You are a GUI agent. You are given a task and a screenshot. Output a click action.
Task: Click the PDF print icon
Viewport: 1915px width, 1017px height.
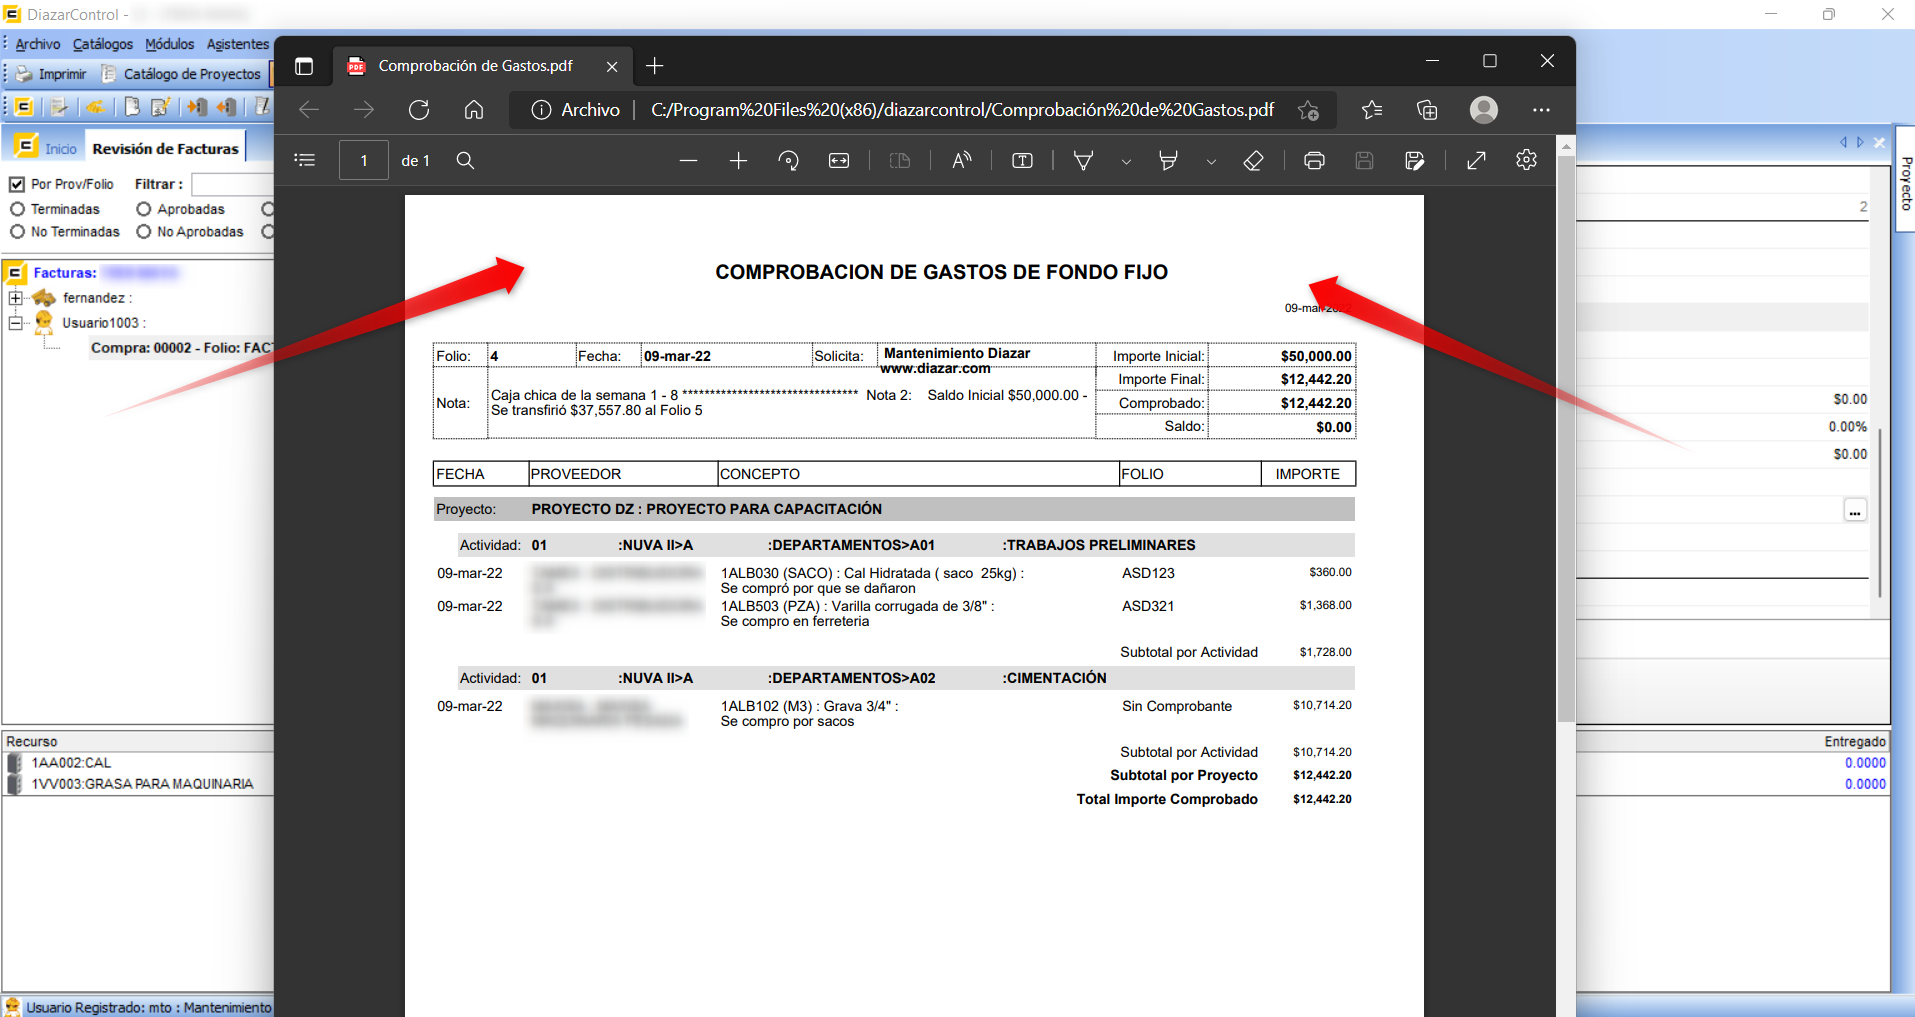[1314, 161]
